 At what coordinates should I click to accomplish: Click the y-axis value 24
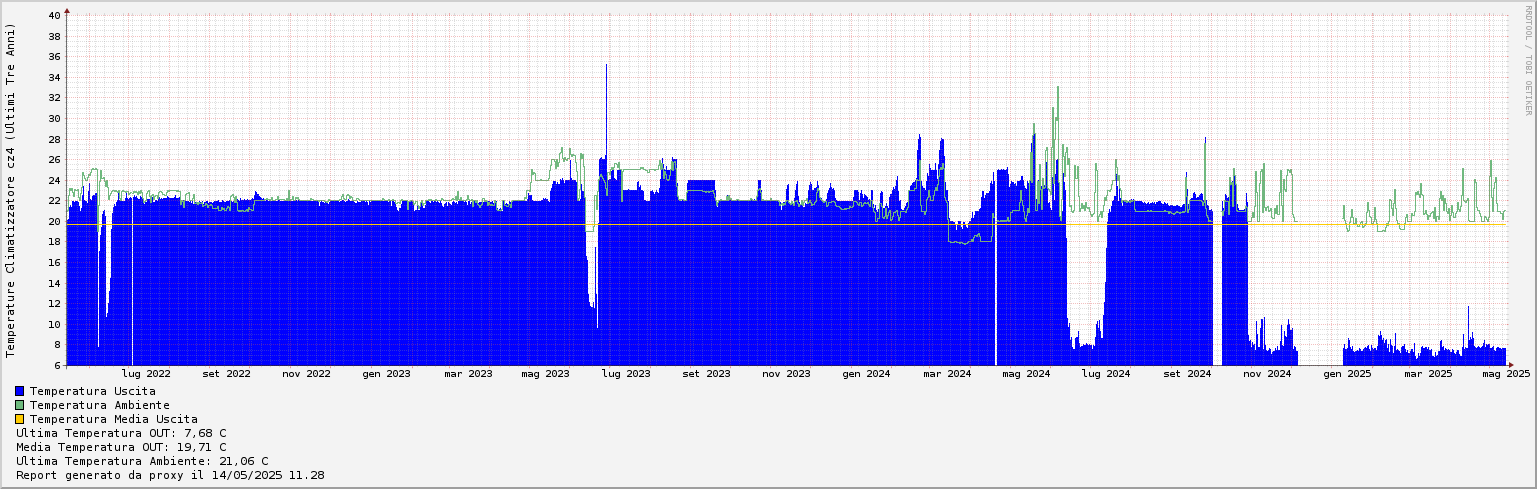54,180
